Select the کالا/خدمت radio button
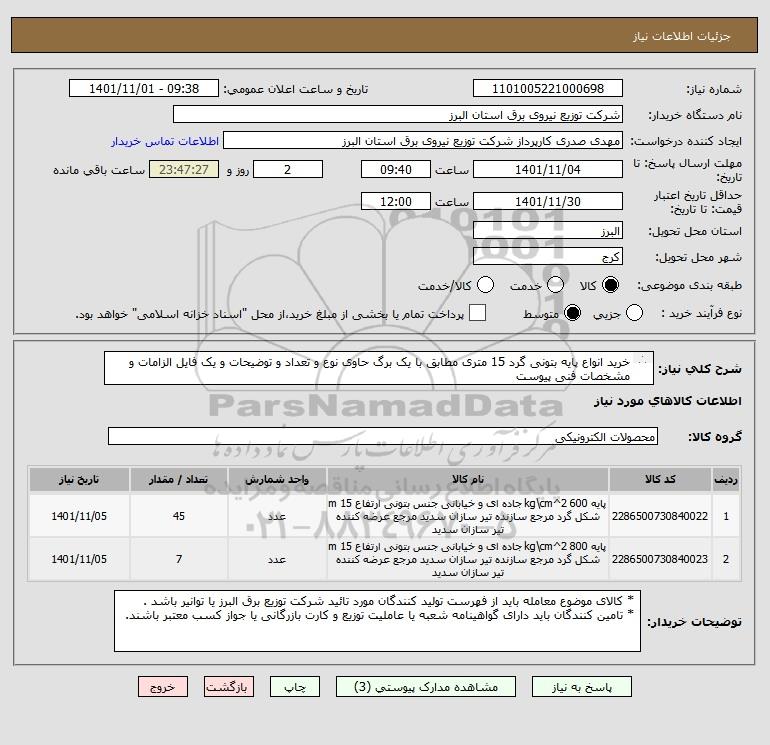770x745 pixels. (486, 285)
